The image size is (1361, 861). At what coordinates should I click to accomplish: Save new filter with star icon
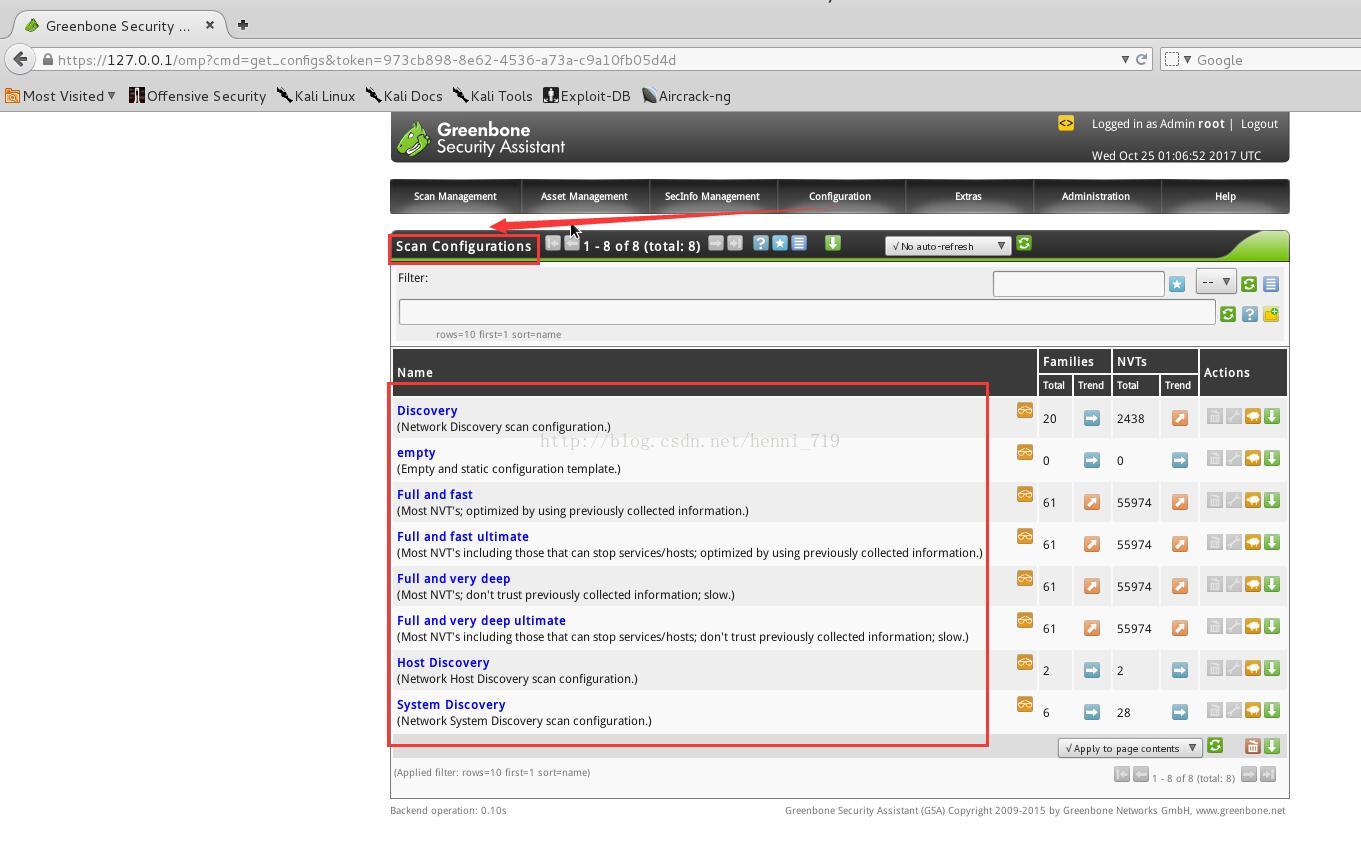[x=1177, y=284]
